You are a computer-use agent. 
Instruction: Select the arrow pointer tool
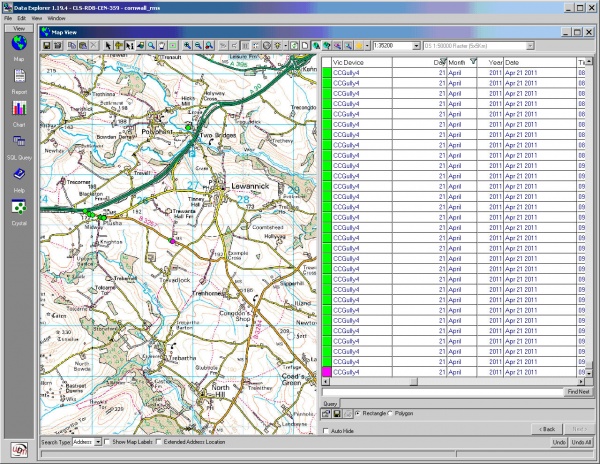point(108,45)
